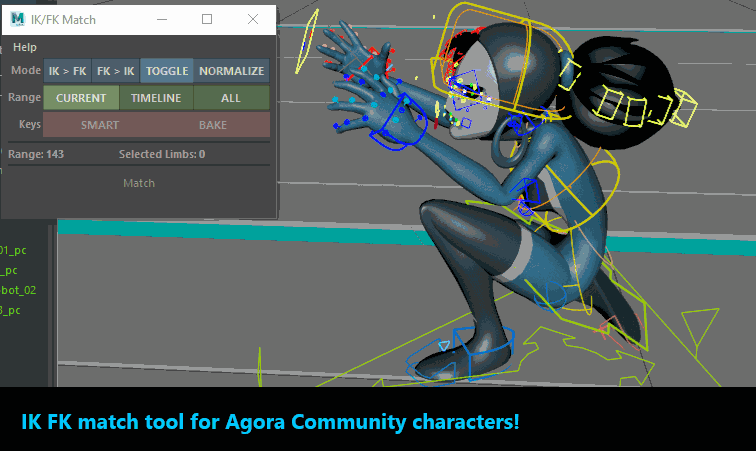
Task: Pick BAKE keys option
Action: [x=212, y=125]
